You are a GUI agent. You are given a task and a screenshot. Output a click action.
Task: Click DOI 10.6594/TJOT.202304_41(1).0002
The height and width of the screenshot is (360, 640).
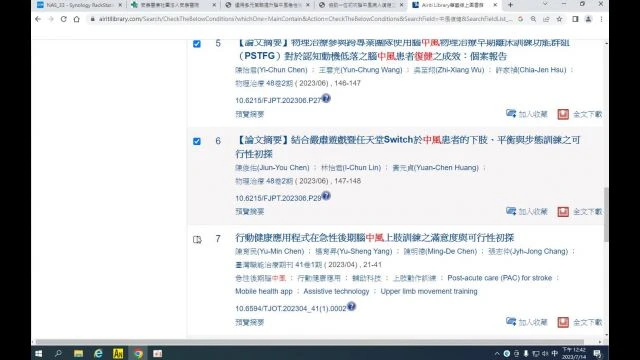tap(291, 309)
